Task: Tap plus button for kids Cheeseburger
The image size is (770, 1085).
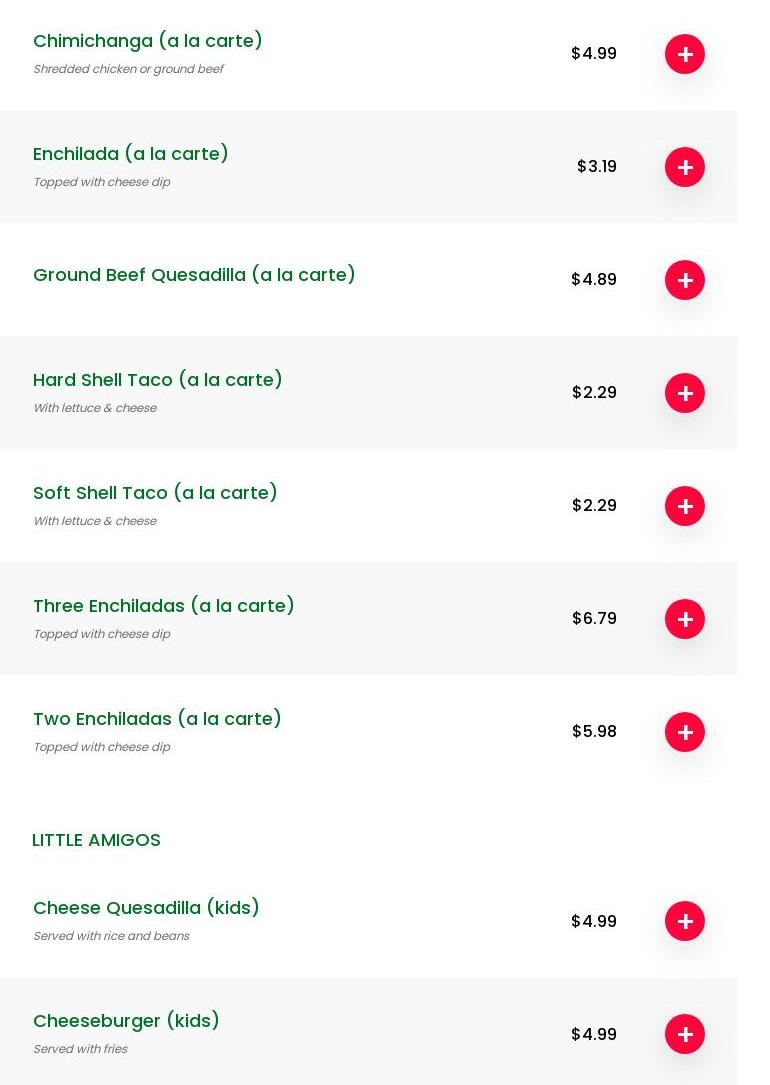Action: tap(685, 1034)
